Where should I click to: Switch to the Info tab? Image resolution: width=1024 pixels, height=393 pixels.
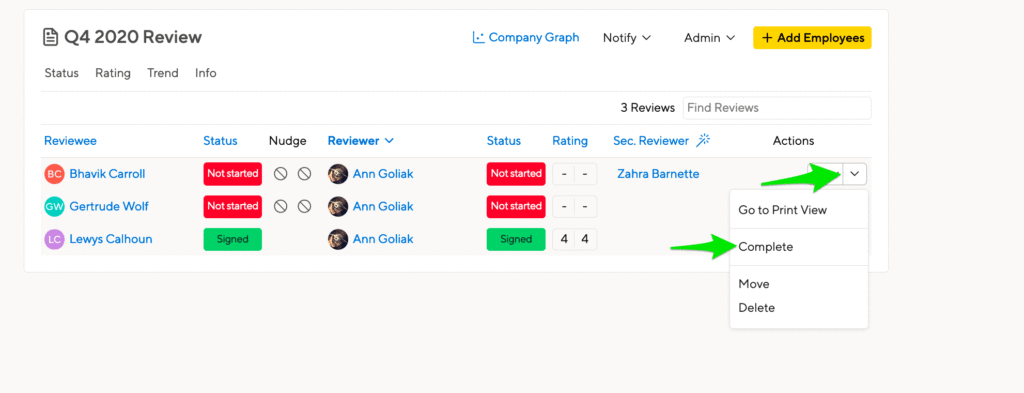point(206,73)
